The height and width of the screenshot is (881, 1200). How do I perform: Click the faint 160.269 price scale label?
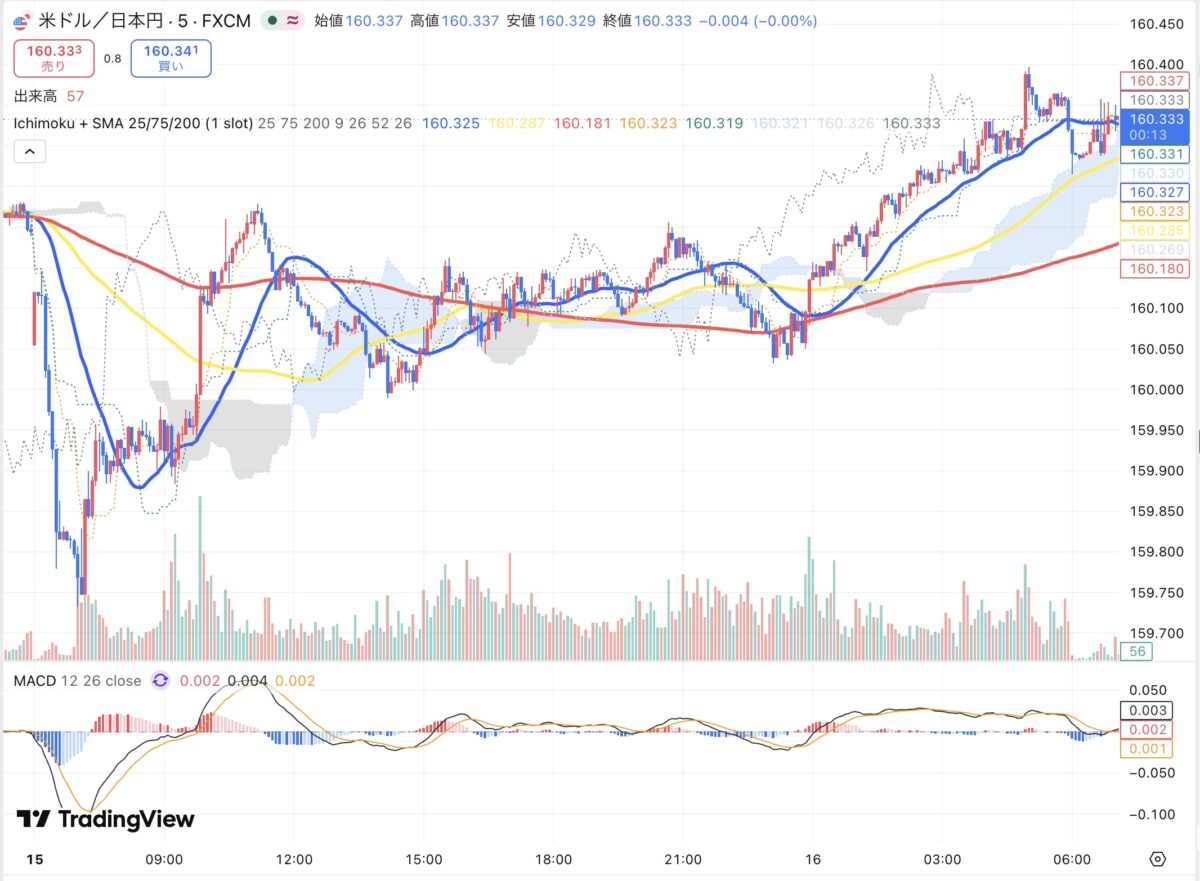coord(1154,250)
